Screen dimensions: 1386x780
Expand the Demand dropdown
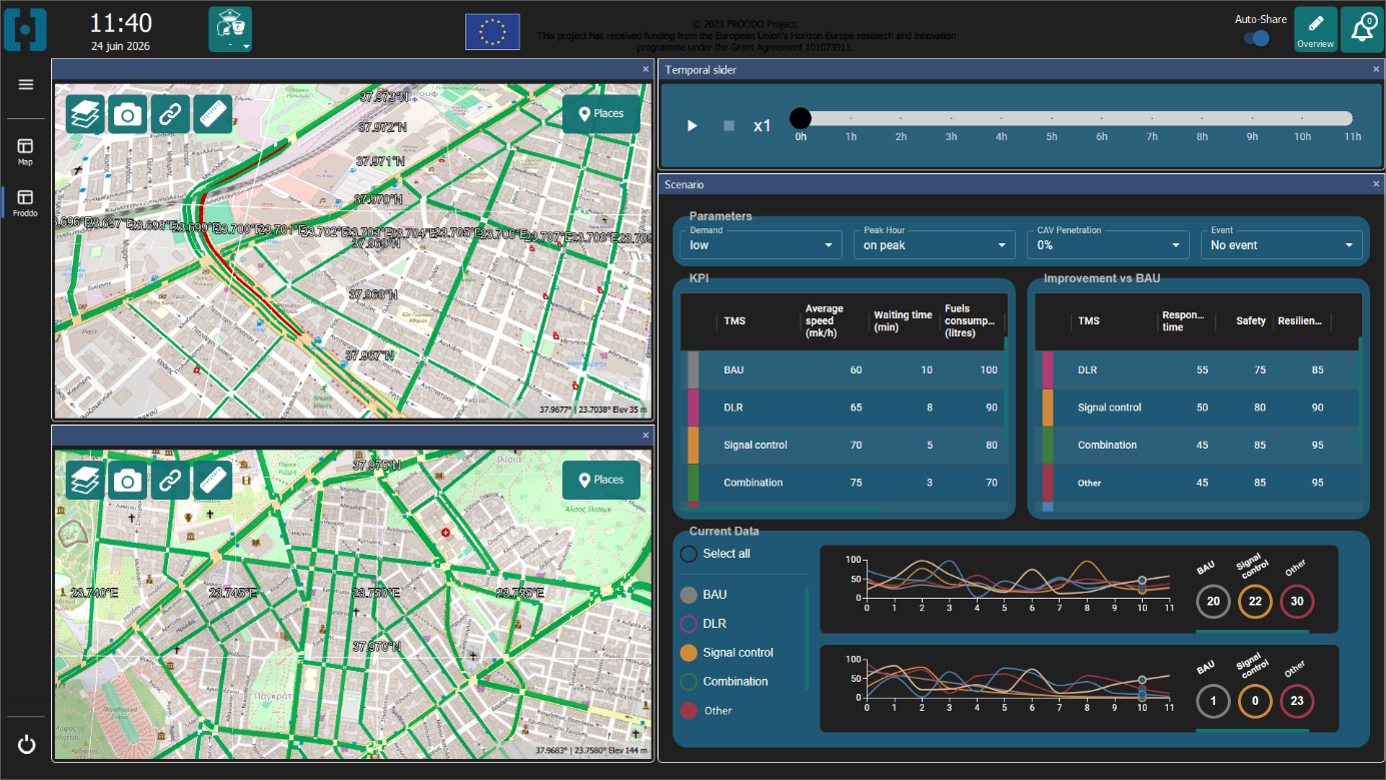point(761,245)
